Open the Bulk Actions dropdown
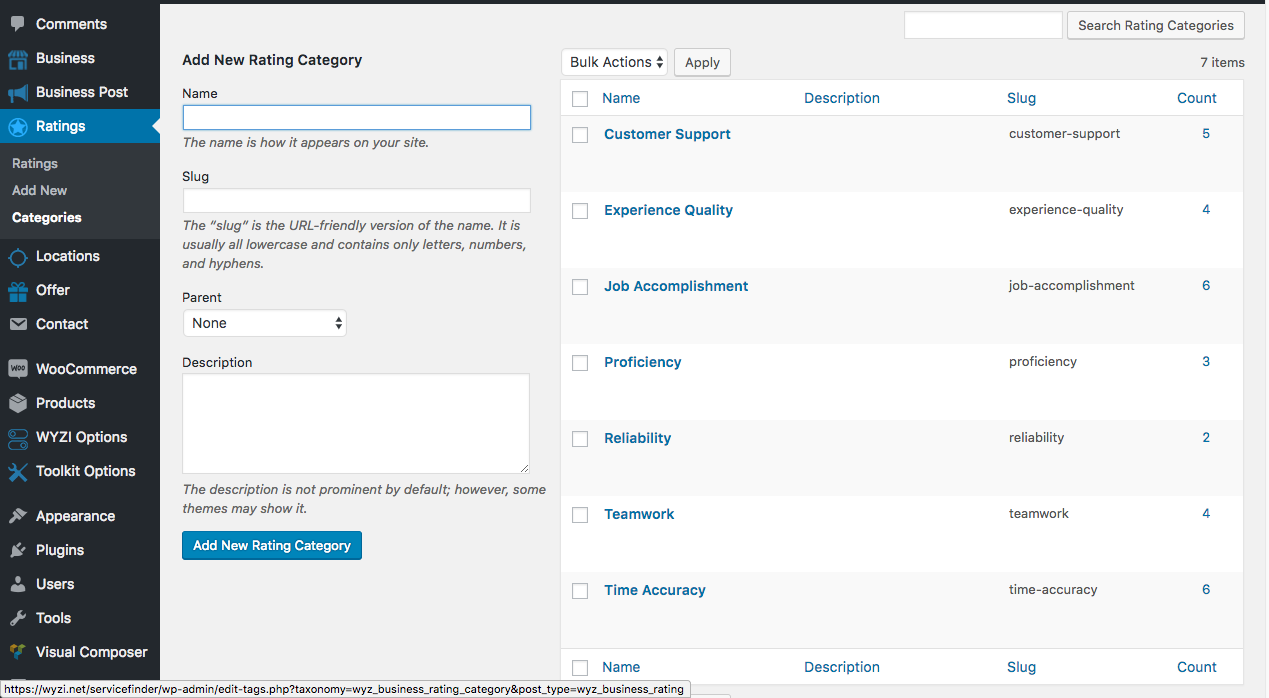The image size is (1269, 698). [614, 62]
